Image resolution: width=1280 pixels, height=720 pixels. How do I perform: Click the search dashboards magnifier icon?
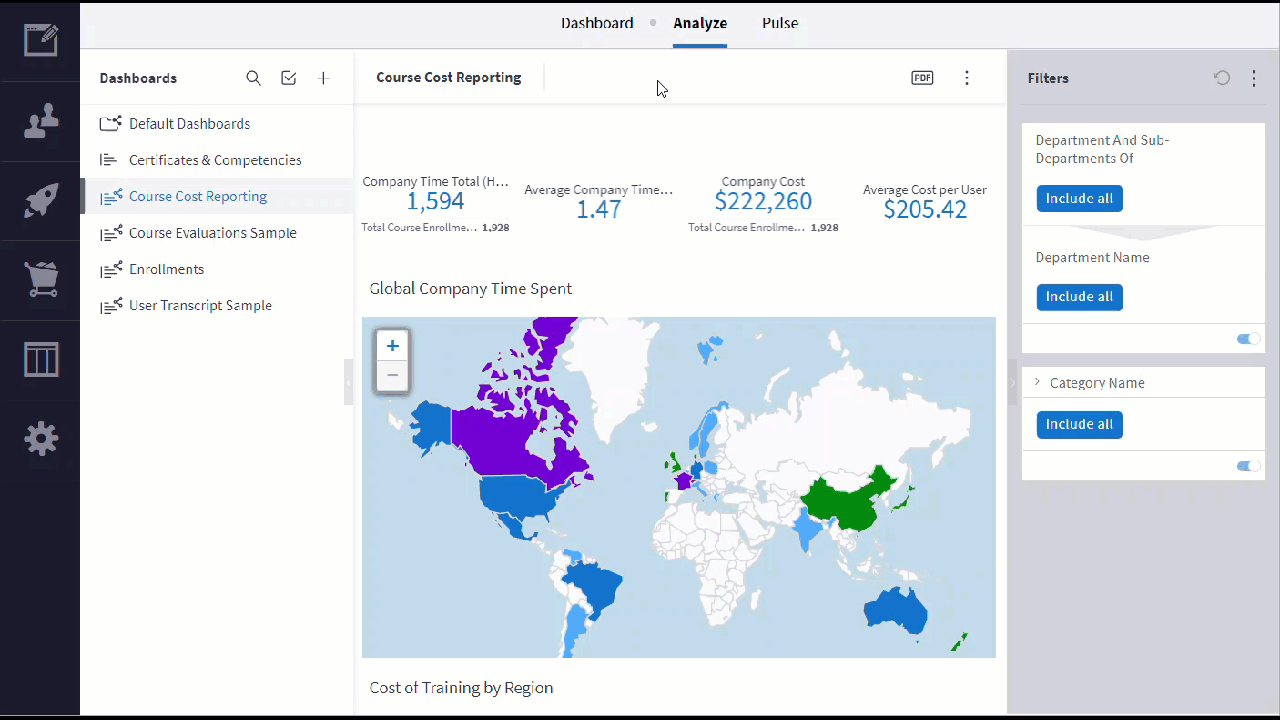(254, 78)
